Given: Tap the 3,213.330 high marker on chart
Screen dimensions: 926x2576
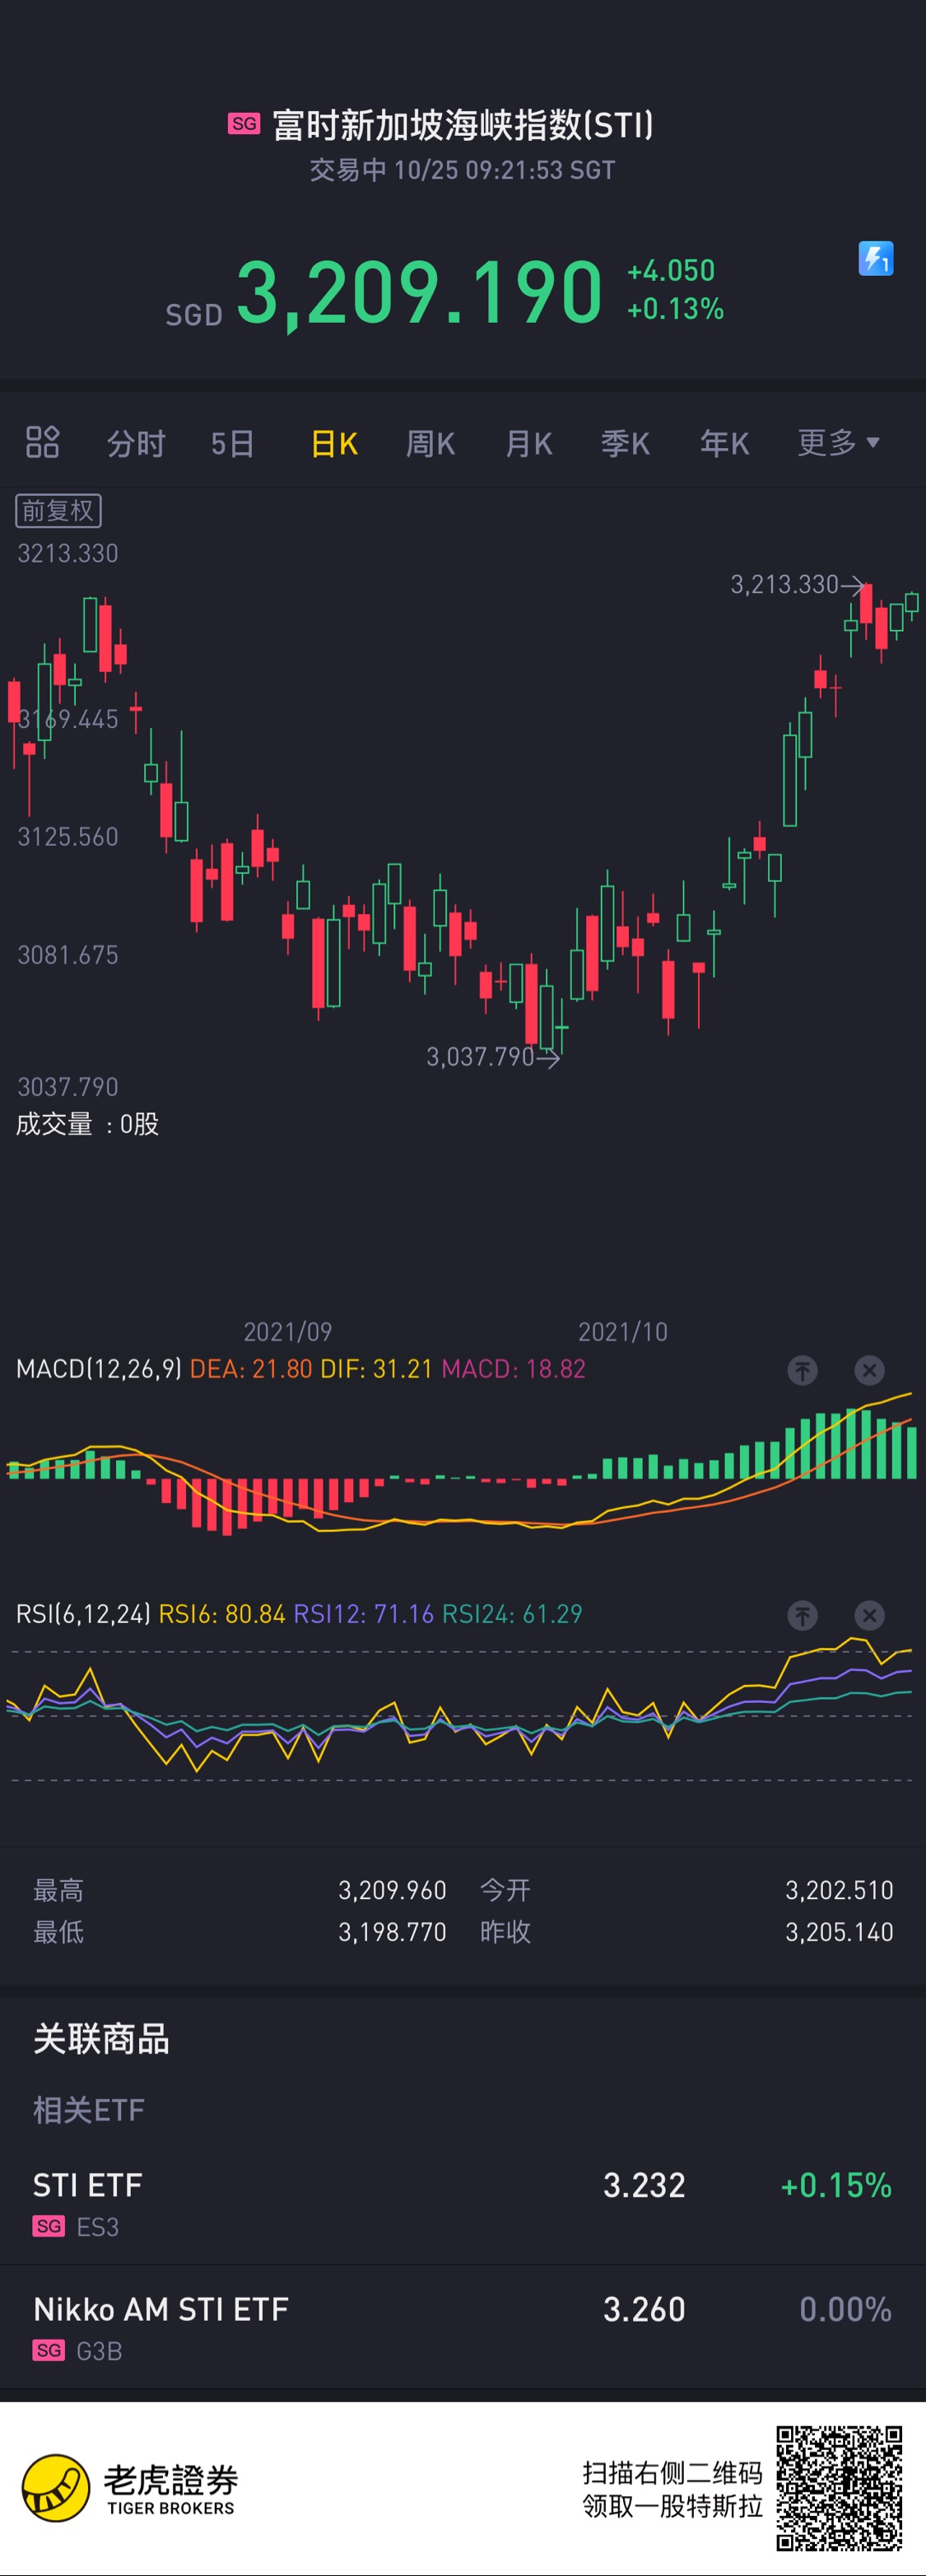Looking at the screenshot, I should [x=796, y=584].
